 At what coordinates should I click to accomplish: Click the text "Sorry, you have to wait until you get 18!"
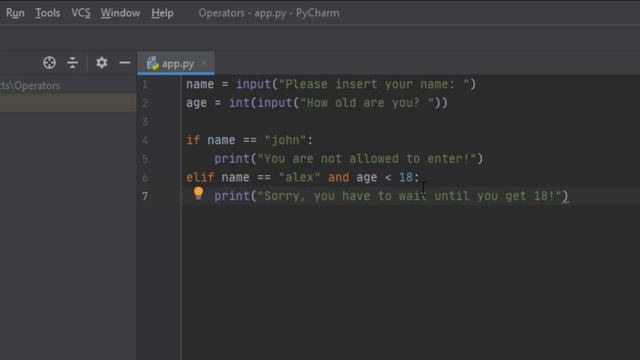[x=409, y=196]
